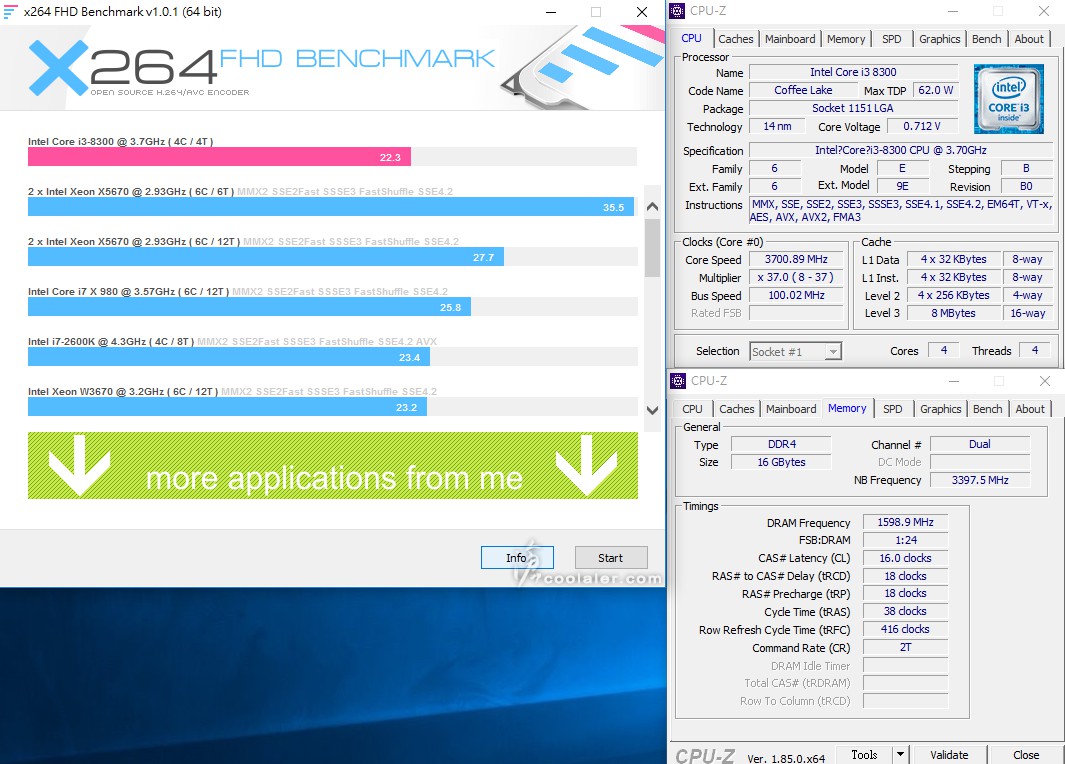Image resolution: width=1065 pixels, height=764 pixels.
Task: Click the 'Socket 1151 LGA' package value
Action: click(x=853, y=108)
